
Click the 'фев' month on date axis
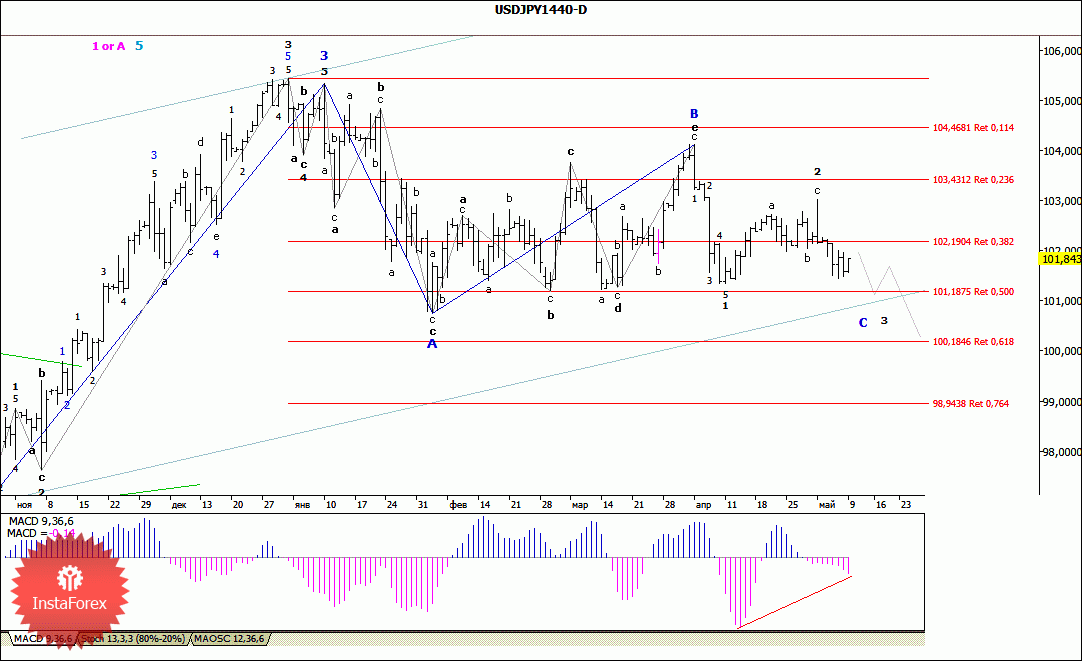[458, 505]
